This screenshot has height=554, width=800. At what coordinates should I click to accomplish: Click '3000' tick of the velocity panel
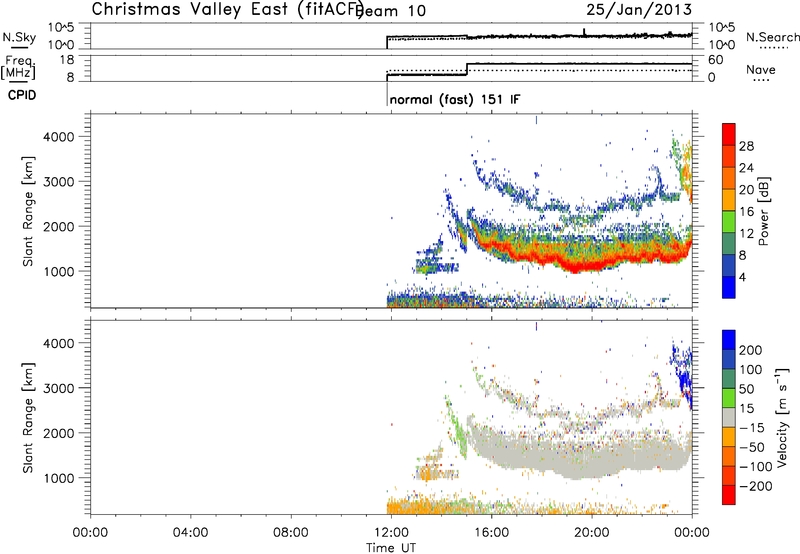pos(59,388)
